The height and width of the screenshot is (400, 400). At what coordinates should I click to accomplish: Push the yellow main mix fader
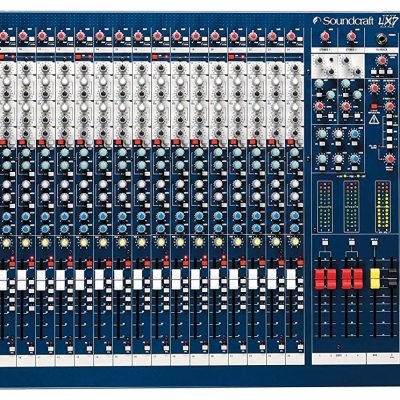[375, 278]
